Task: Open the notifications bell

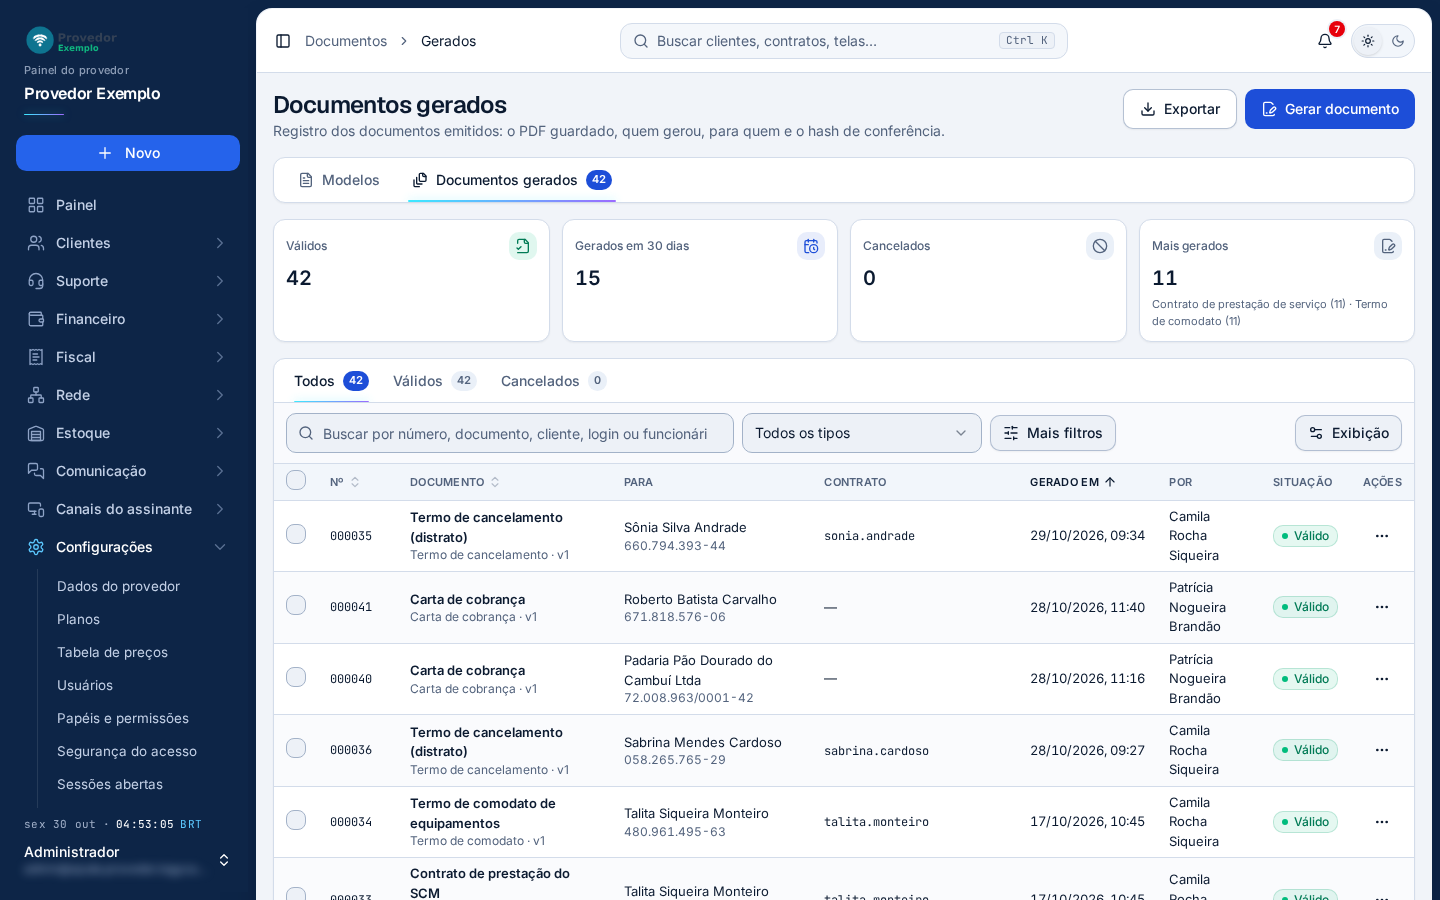Action: tap(1325, 41)
